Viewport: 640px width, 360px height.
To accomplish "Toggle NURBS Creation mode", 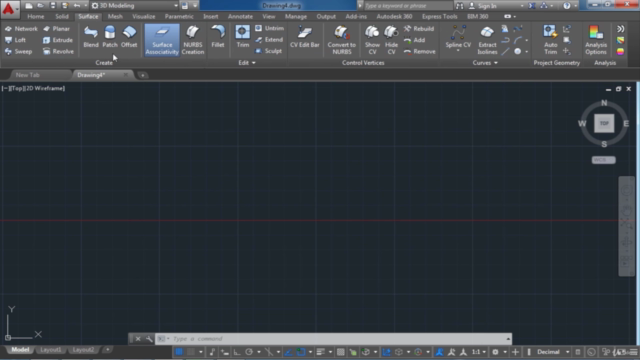I will pos(193,40).
